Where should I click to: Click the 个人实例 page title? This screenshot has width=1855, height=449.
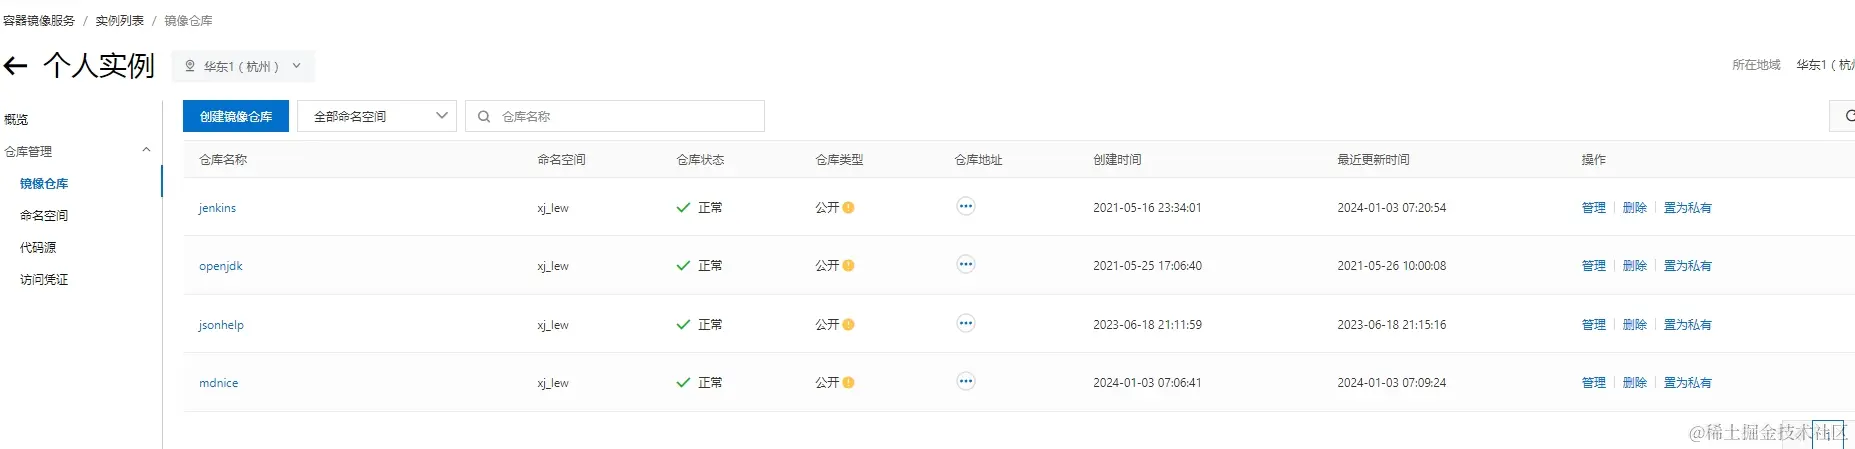point(99,66)
